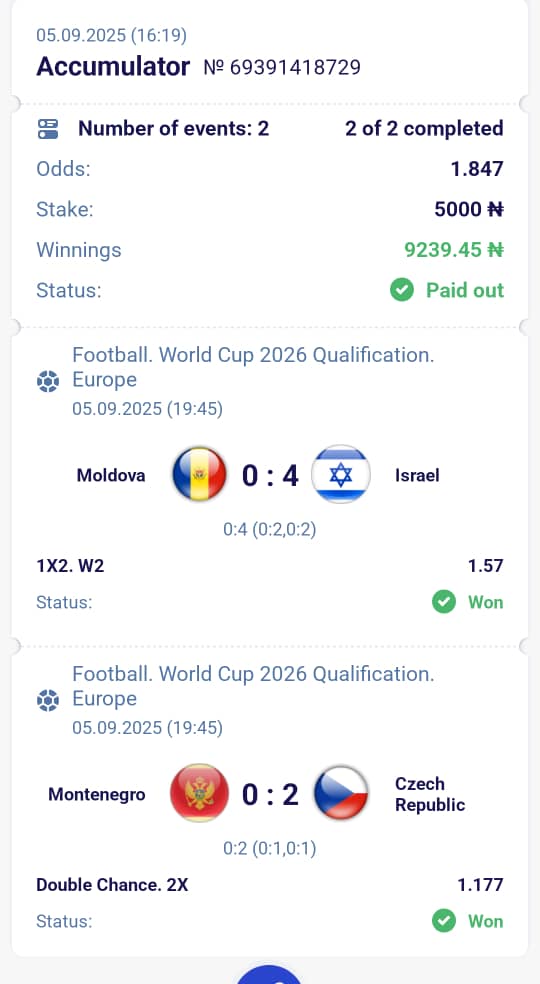Image resolution: width=540 pixels, height=984 pixels.
Task: Click the Won checkmark for the Montenegro match
Action: [x=444, y=921]
